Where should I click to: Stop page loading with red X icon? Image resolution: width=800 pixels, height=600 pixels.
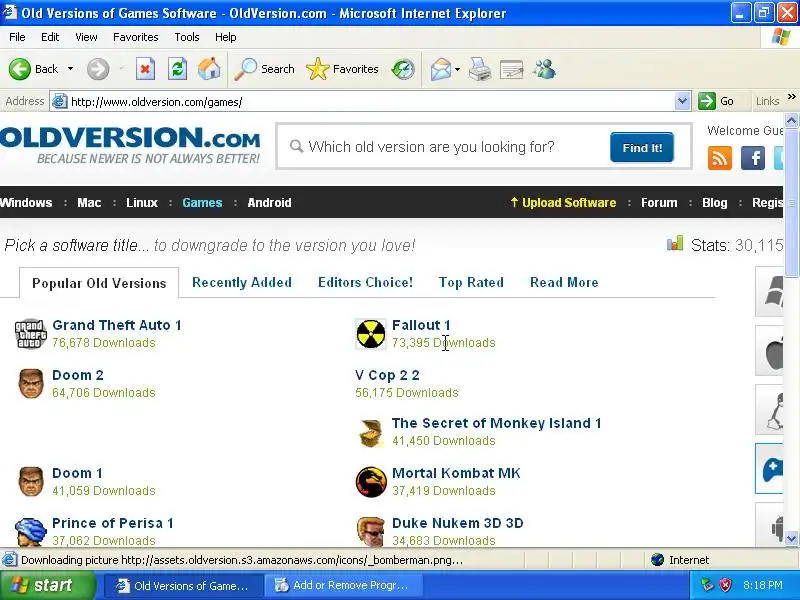145,69
